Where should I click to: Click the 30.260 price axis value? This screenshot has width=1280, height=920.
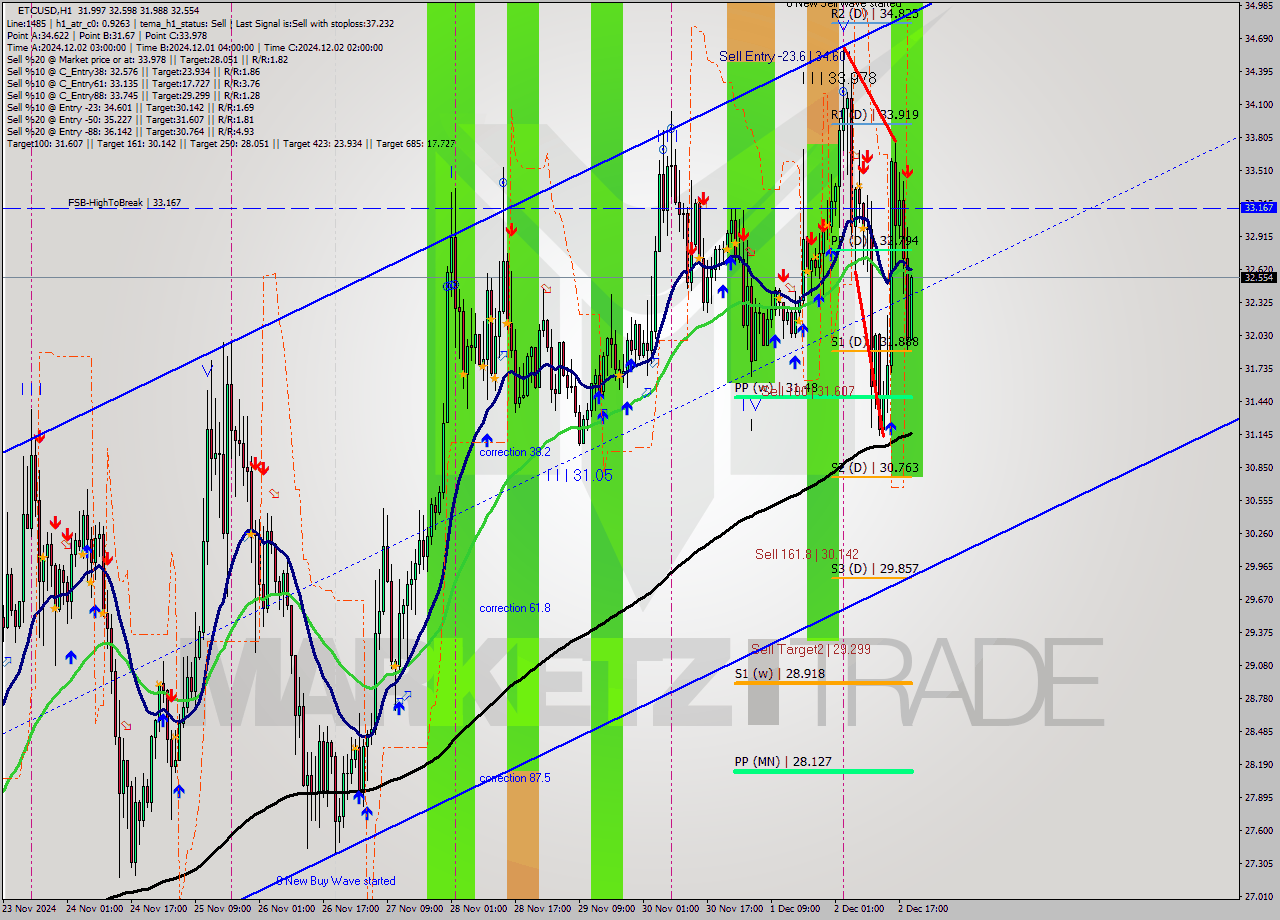(x=1259, y=533)
